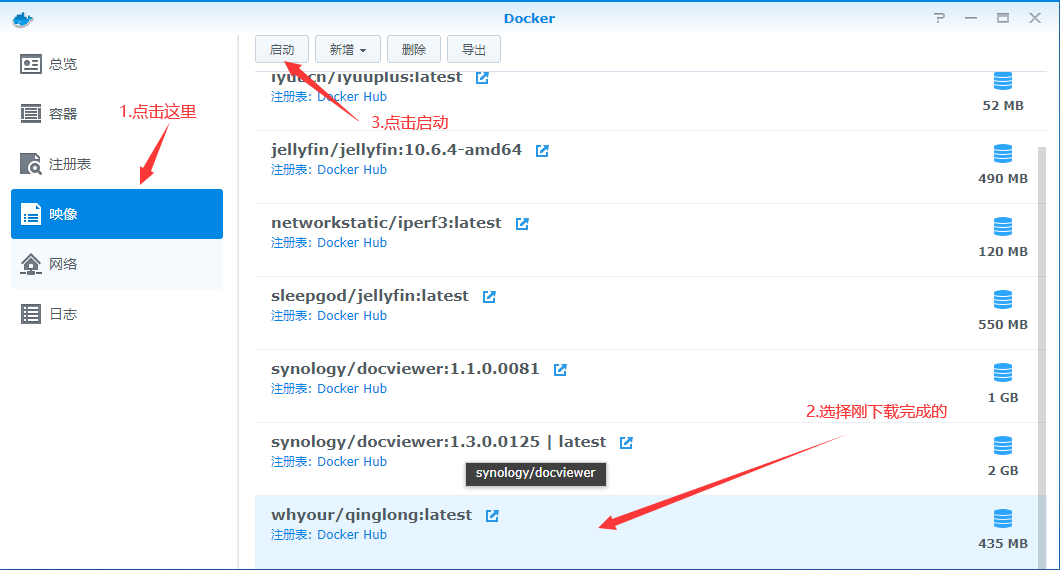This screenshot has height=570, width=1060.
Task: Click the 490 MB size label
Action: click(x=1003, y=179)
